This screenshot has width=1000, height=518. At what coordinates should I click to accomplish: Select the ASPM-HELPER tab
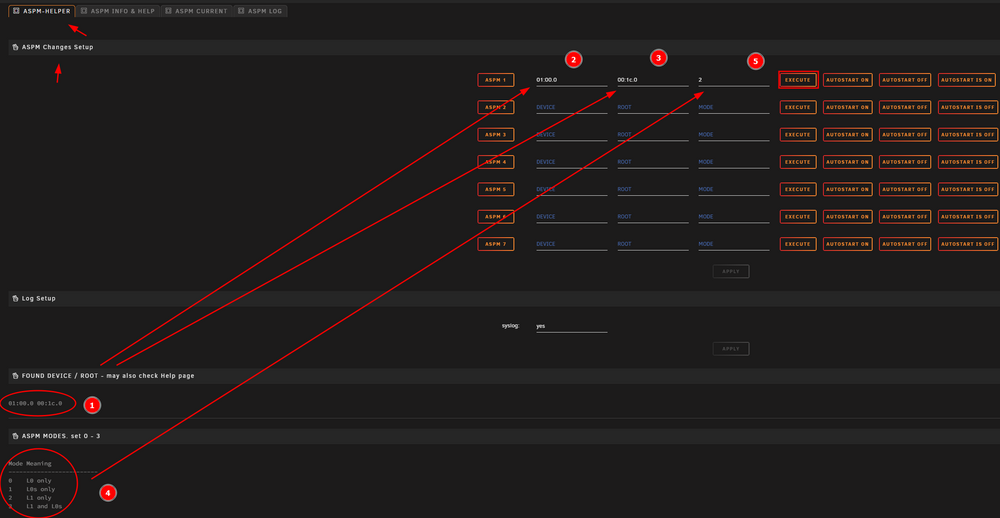pyautogui.click(x=42, y=11)
